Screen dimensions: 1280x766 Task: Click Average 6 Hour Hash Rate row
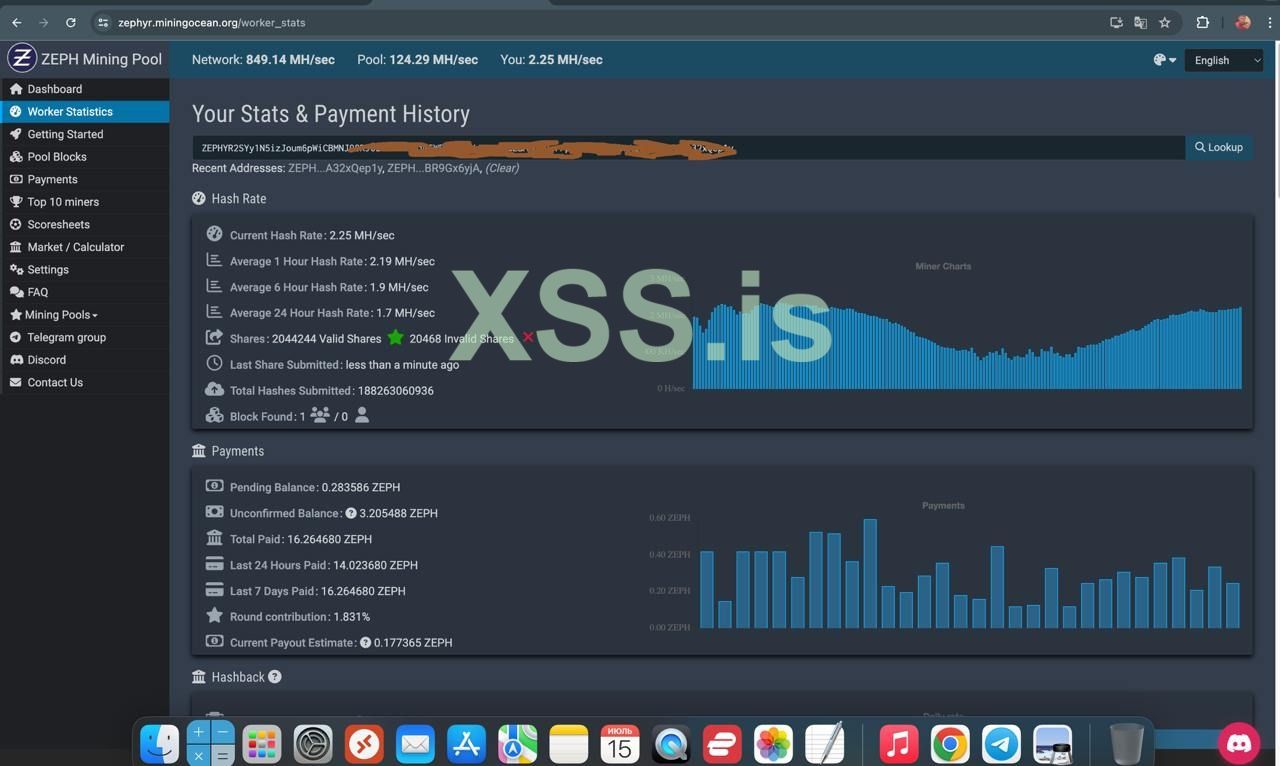point(317,287)
